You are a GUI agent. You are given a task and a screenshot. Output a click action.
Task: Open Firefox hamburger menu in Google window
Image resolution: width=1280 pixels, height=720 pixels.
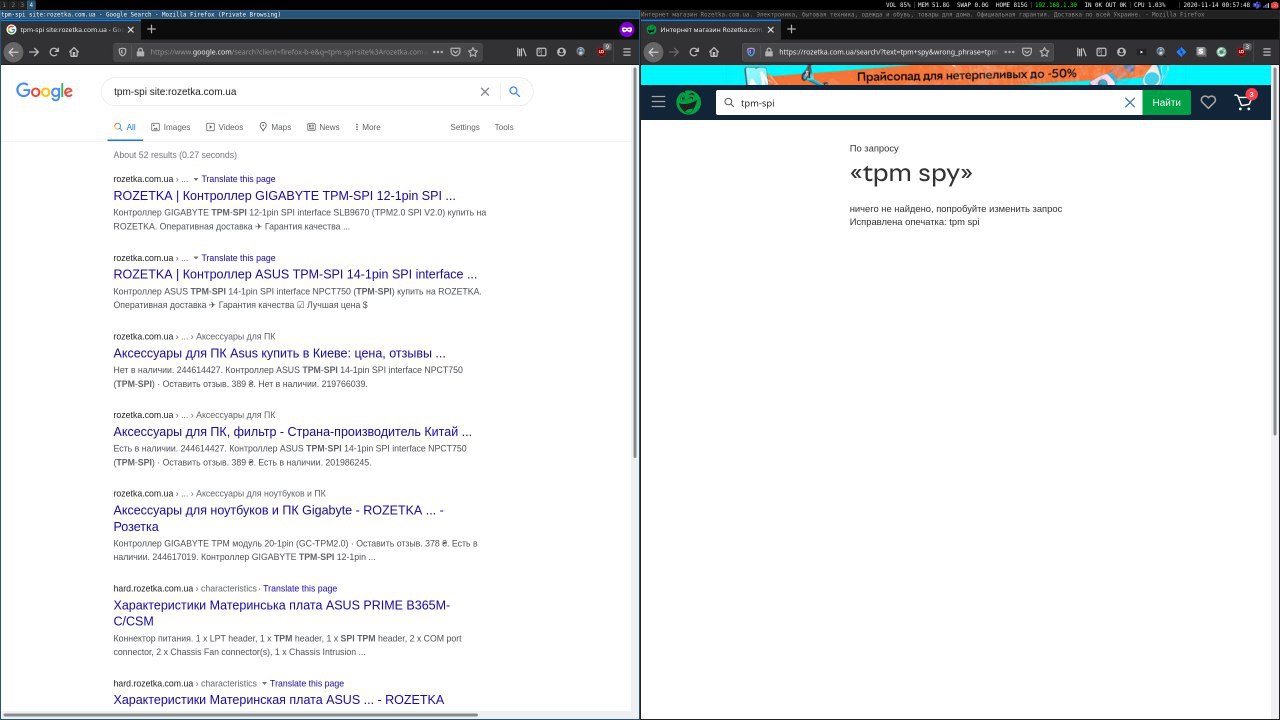(x=627, y=52)
